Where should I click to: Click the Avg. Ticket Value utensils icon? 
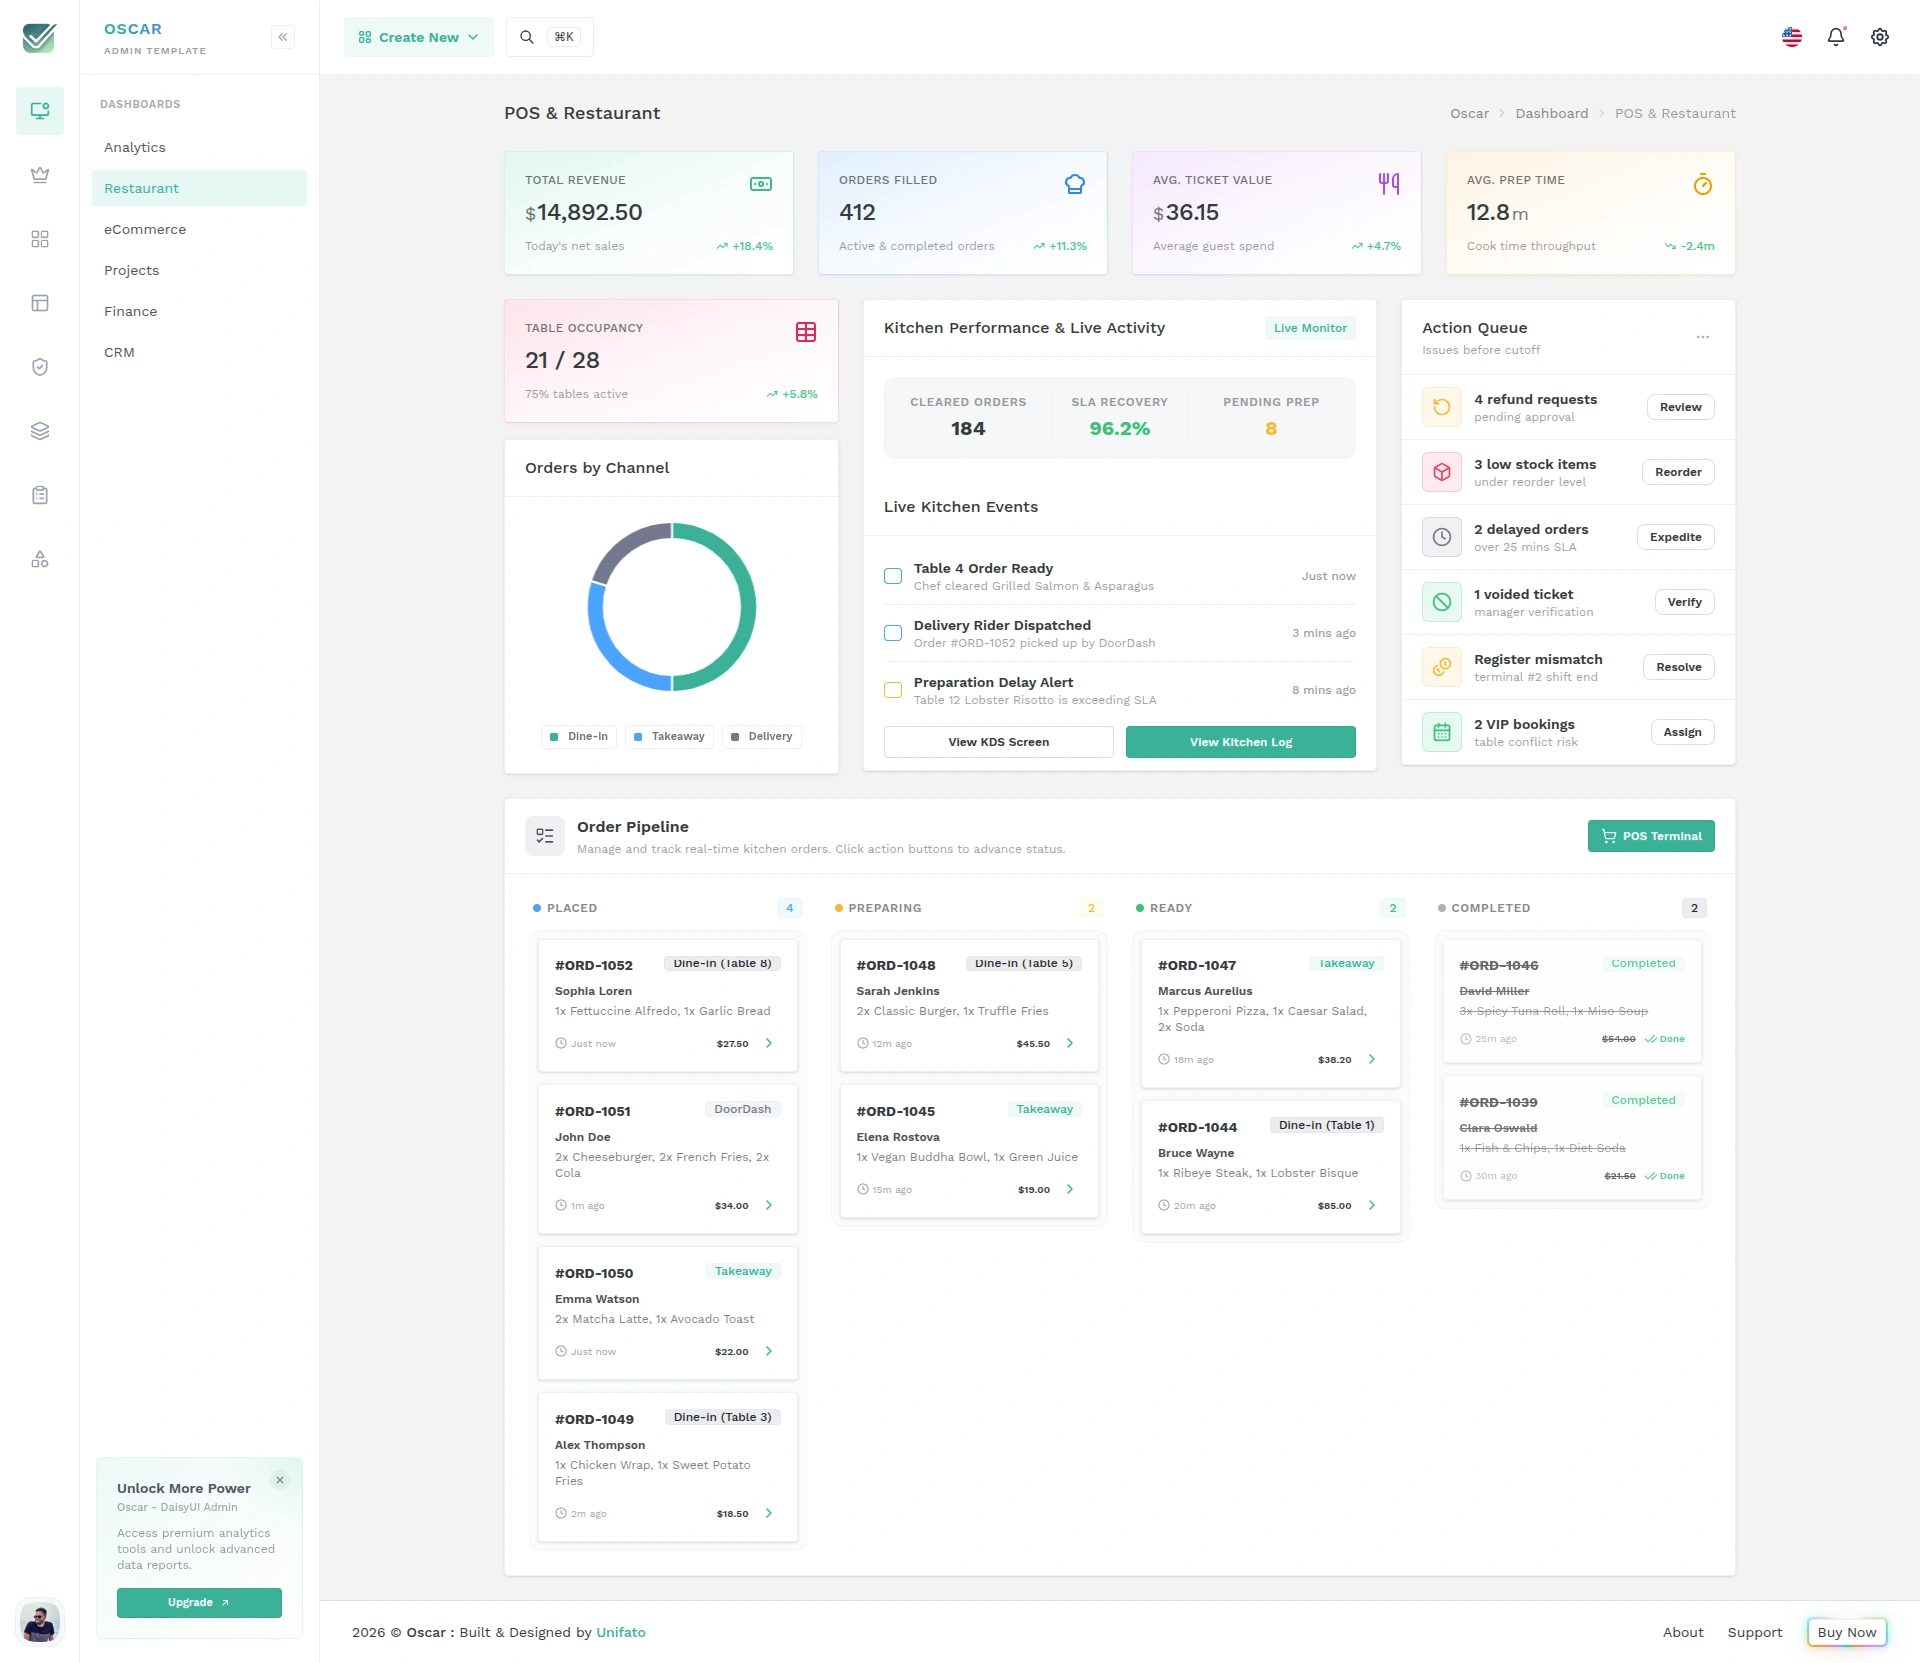coord(1389,184)
